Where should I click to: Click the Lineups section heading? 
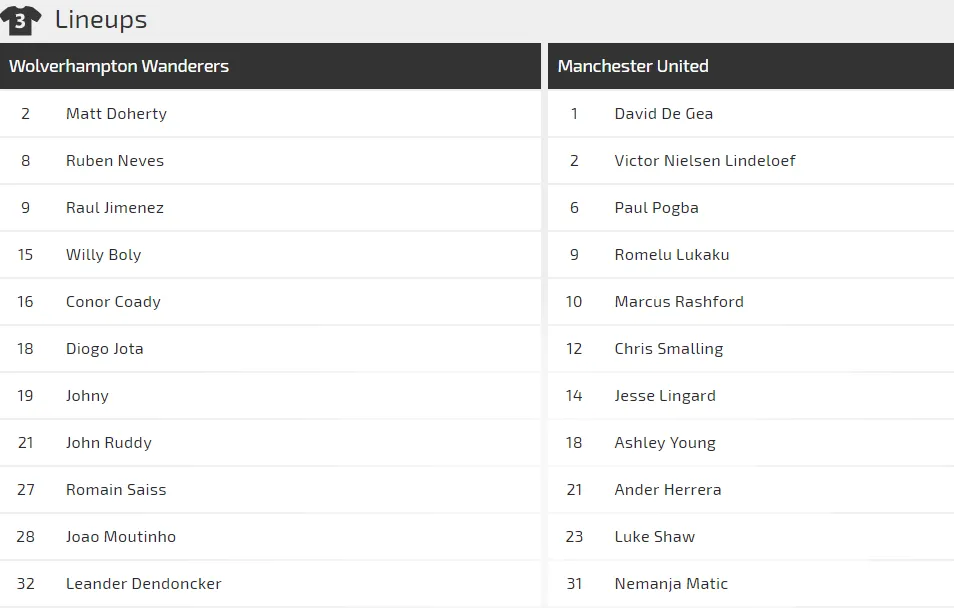pos(101,19)
